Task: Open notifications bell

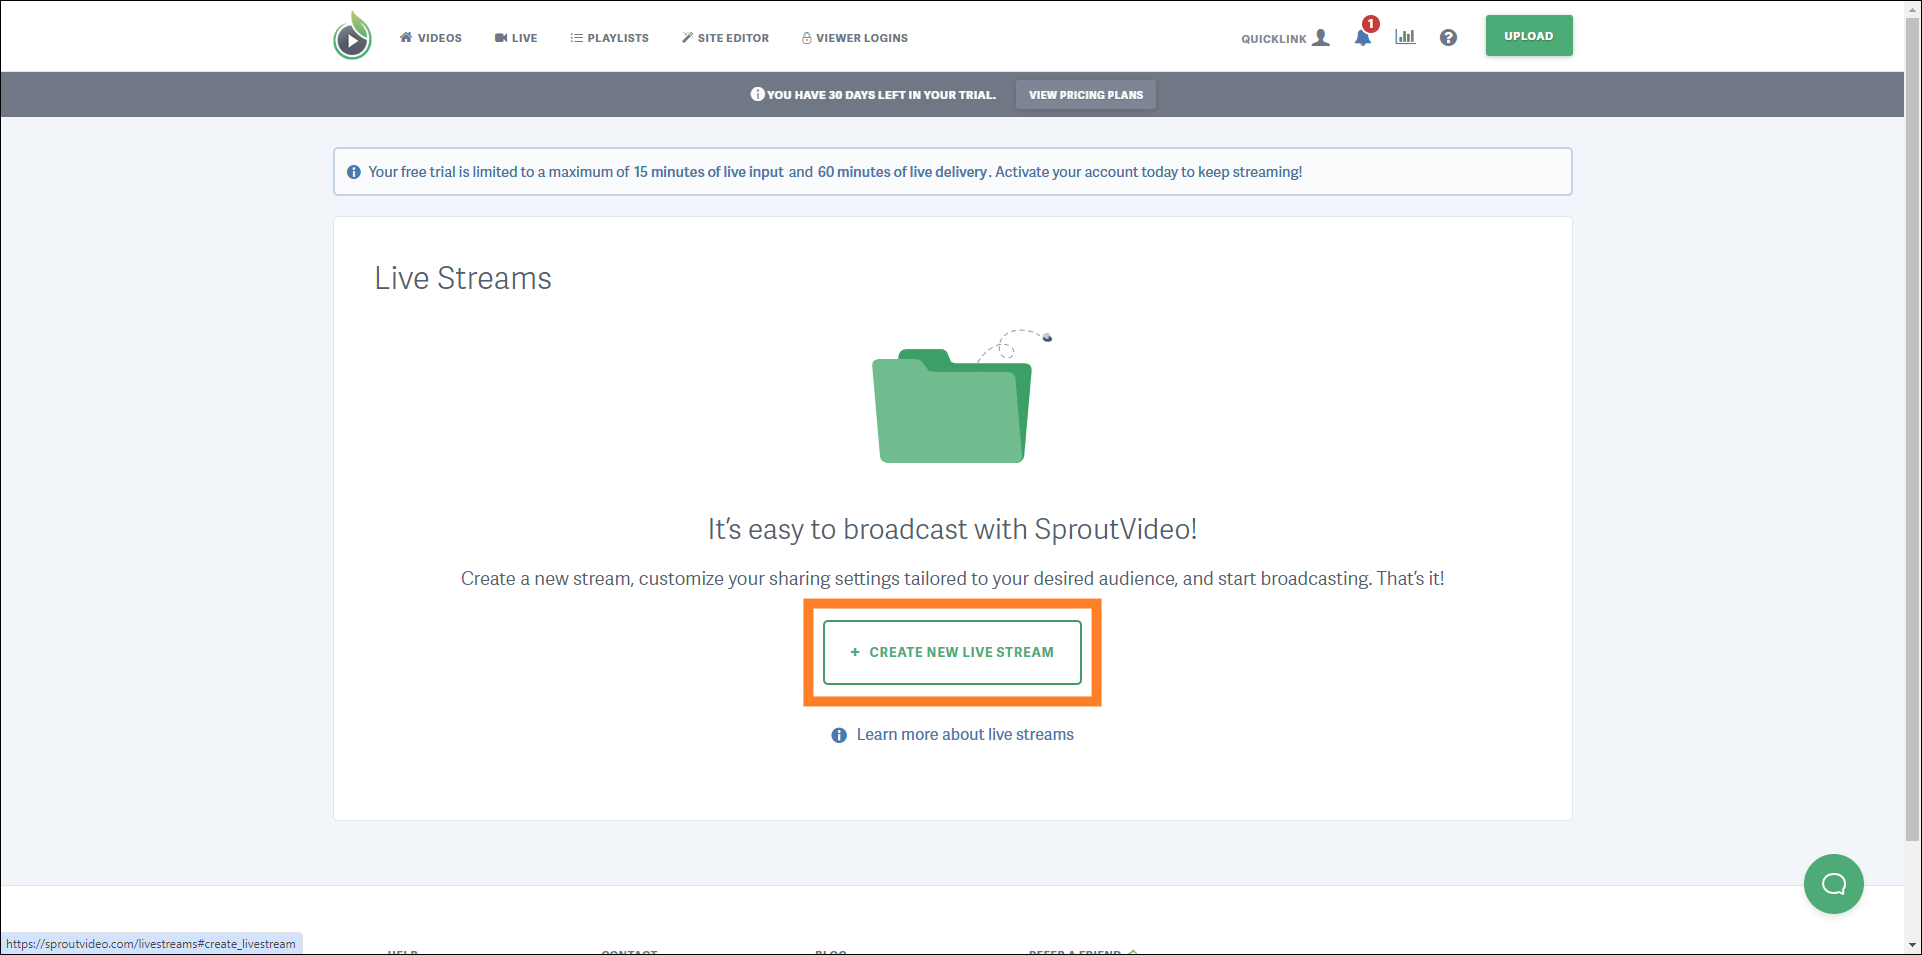Action: 1363,37
